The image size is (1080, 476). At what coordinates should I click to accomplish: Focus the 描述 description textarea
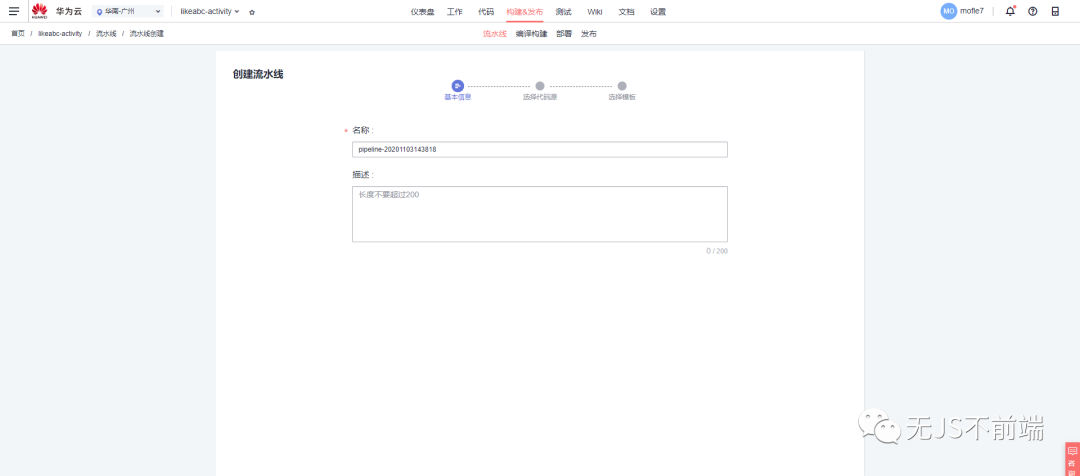(x=540, y=214)
